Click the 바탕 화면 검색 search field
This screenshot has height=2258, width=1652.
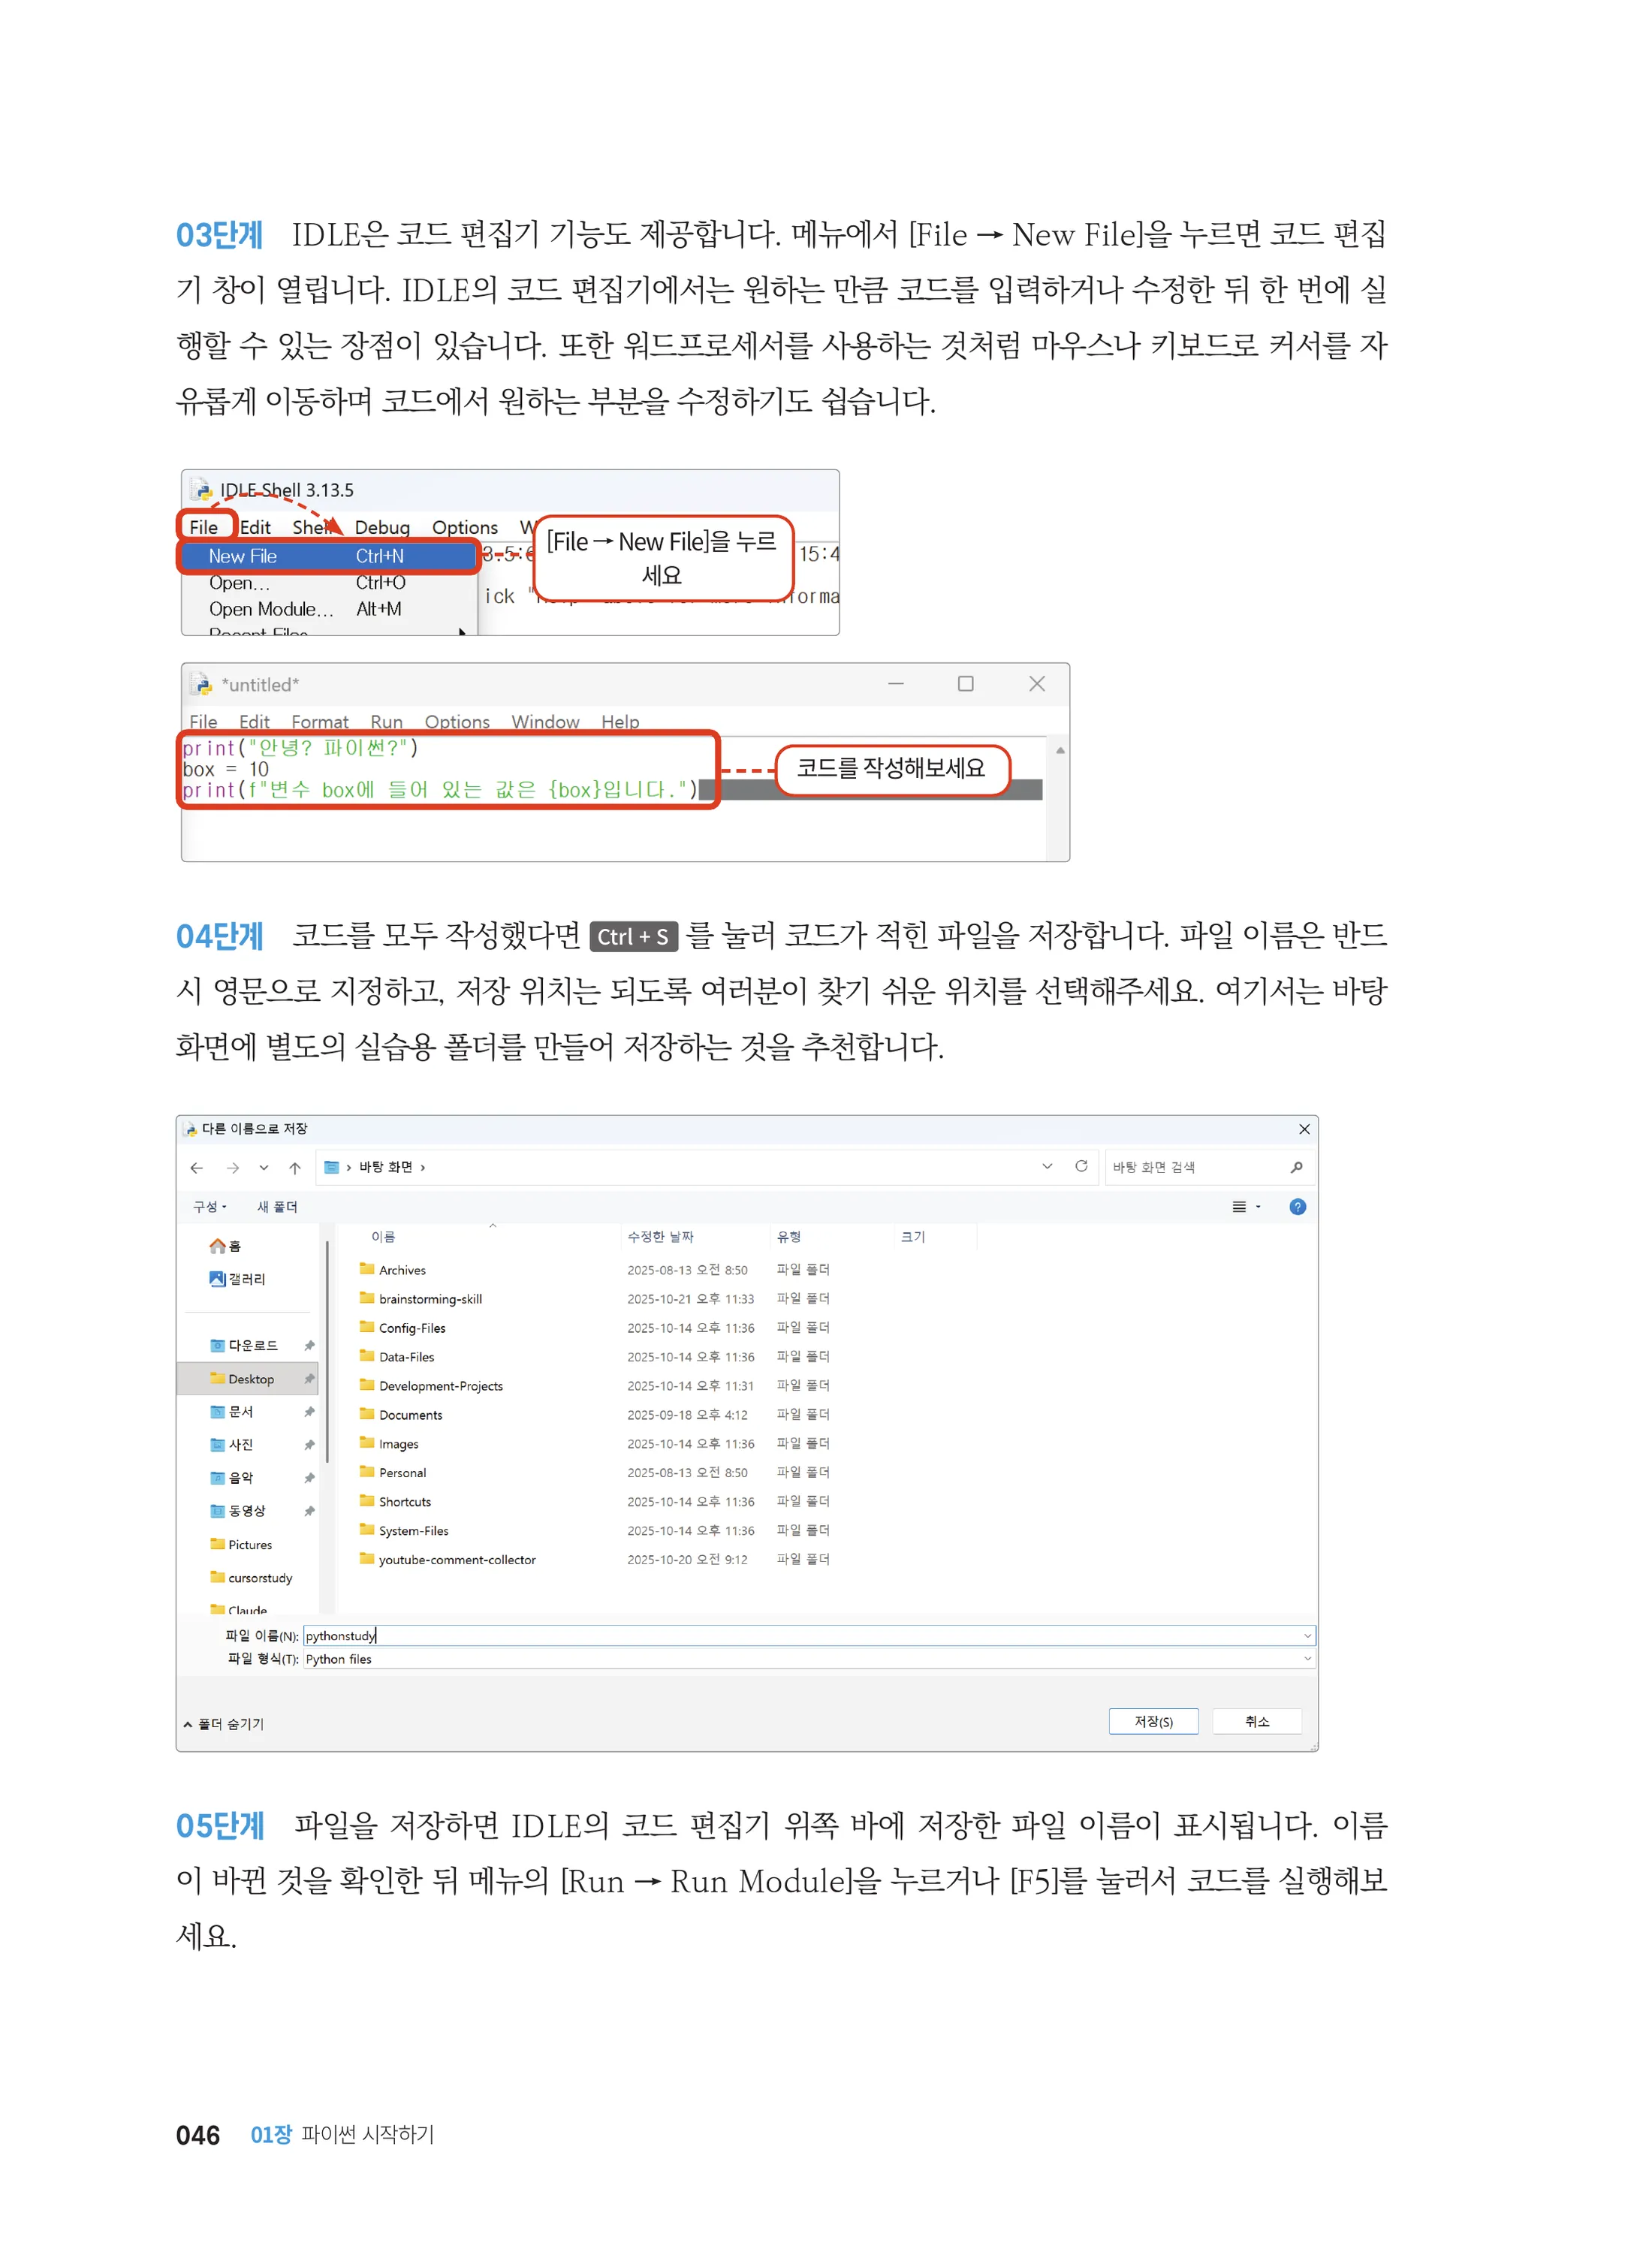[x=1208, y=1167]
